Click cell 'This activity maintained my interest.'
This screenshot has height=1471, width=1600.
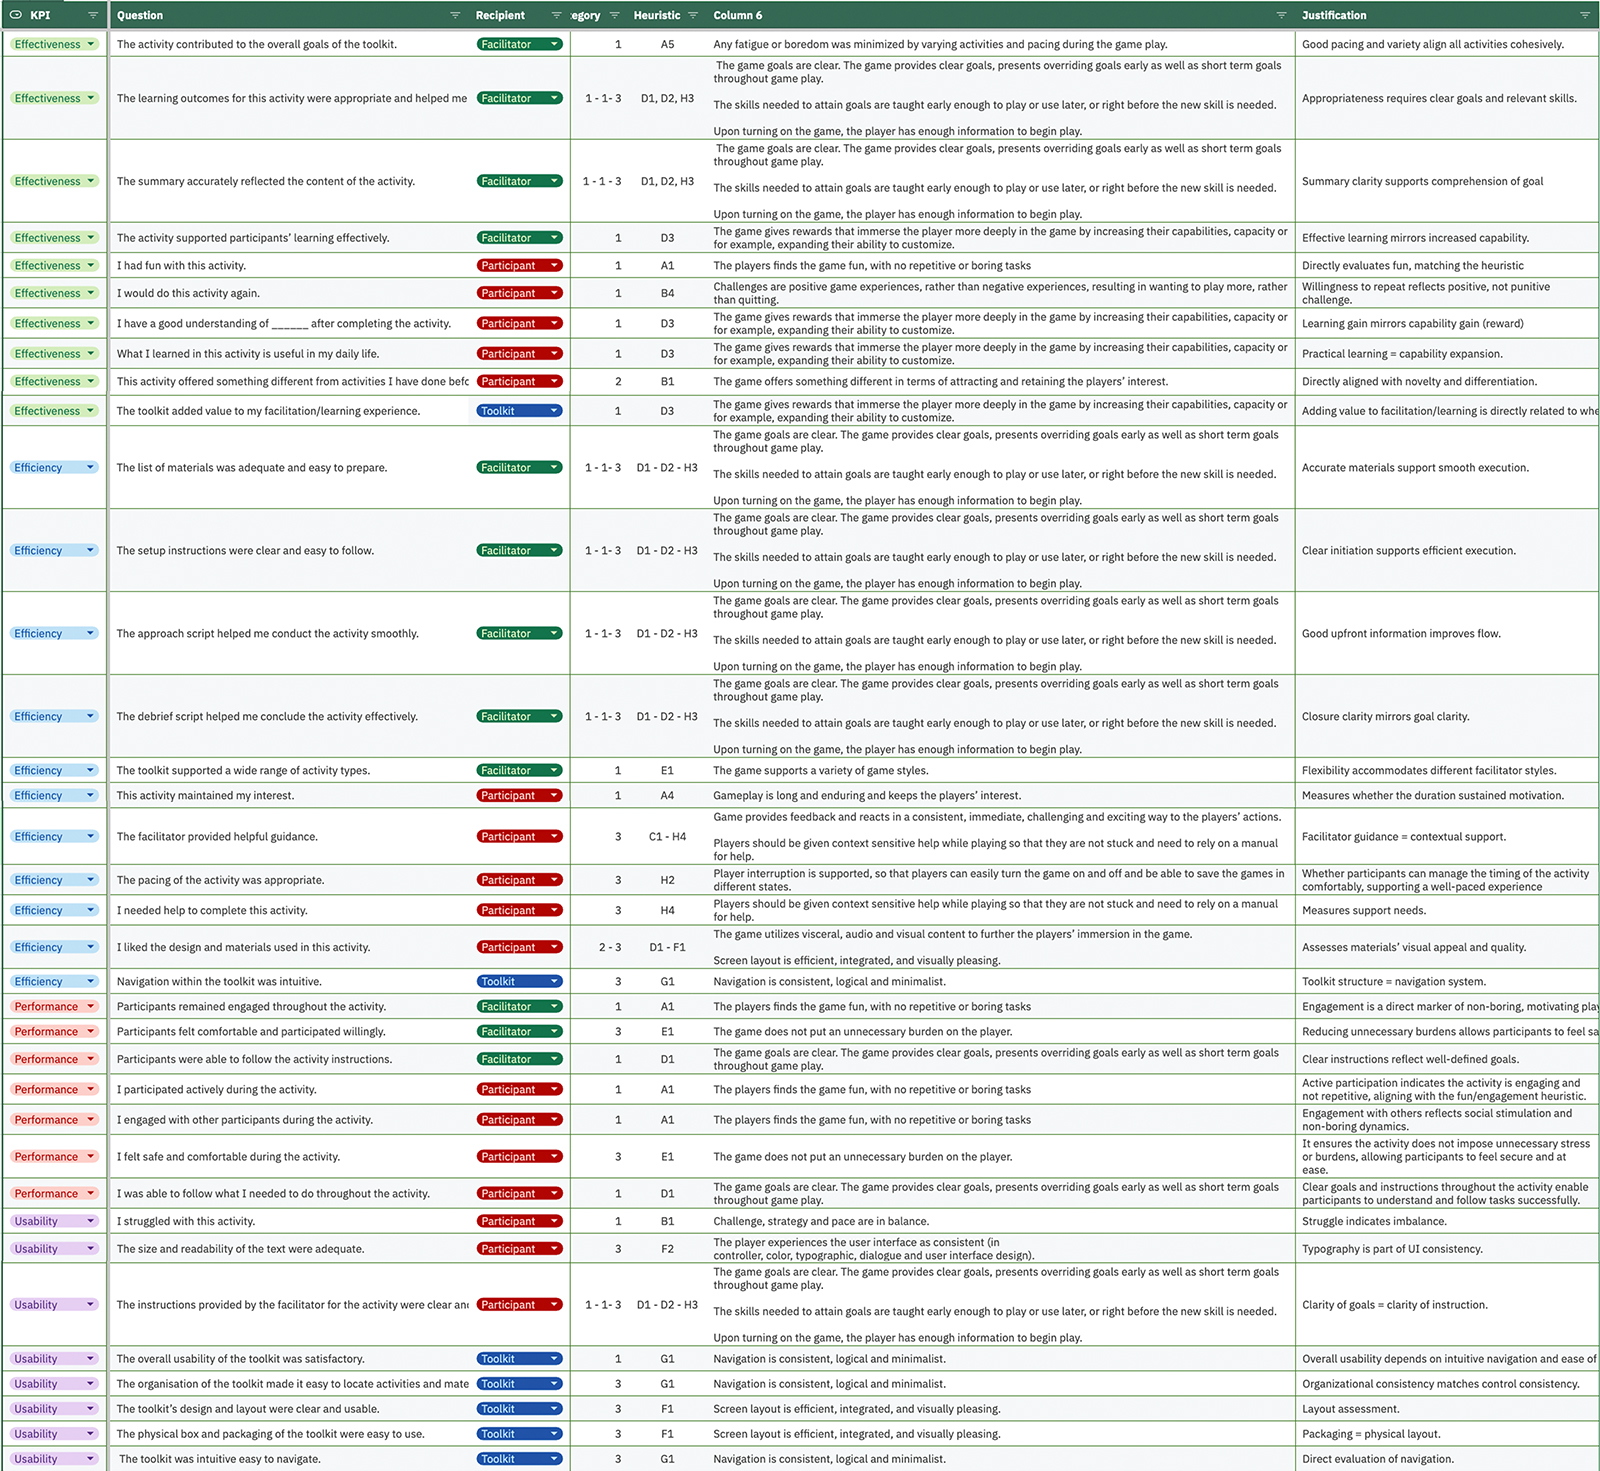pos(205,796)
